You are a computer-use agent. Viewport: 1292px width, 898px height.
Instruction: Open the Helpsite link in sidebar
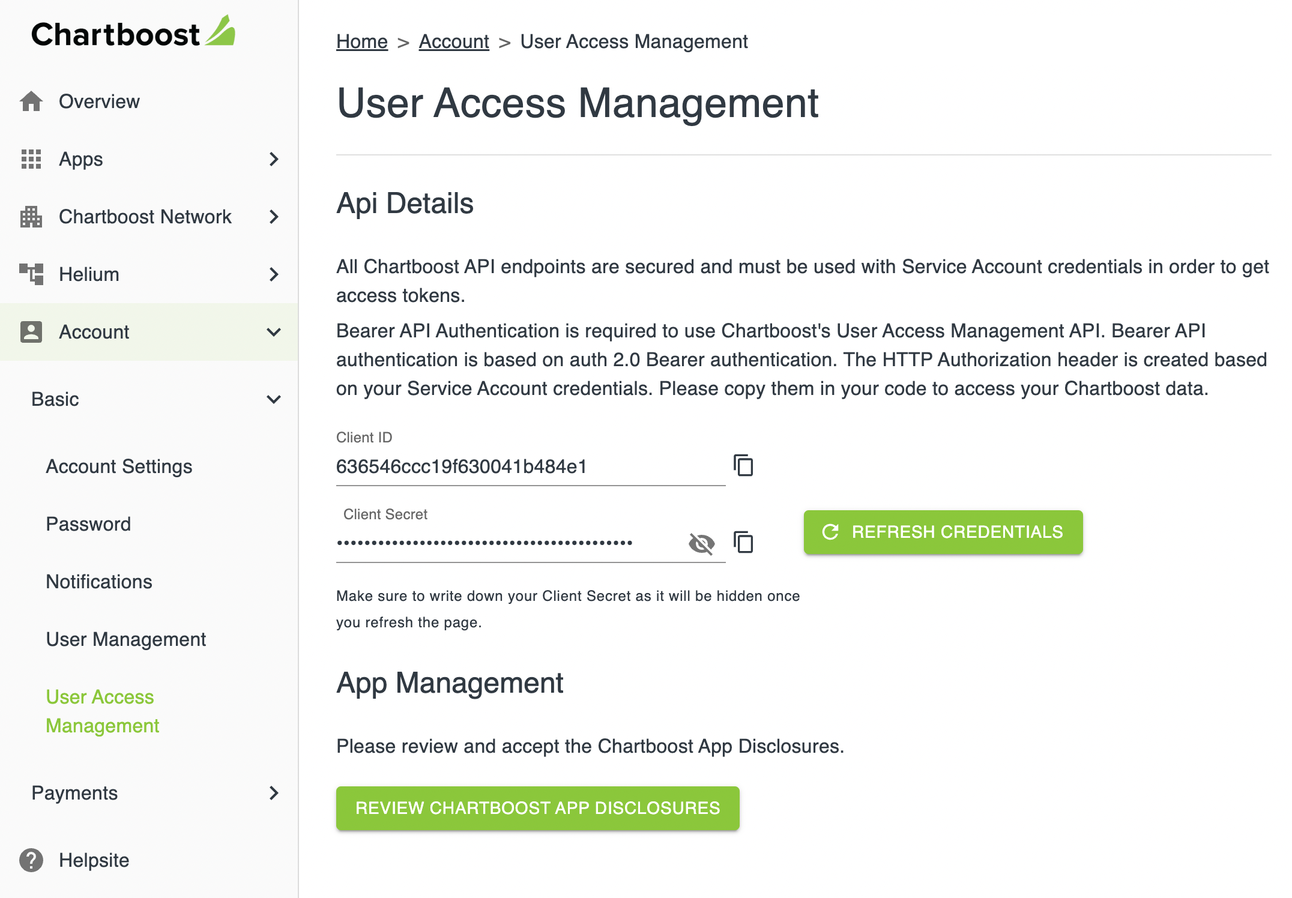pos(94,860)
